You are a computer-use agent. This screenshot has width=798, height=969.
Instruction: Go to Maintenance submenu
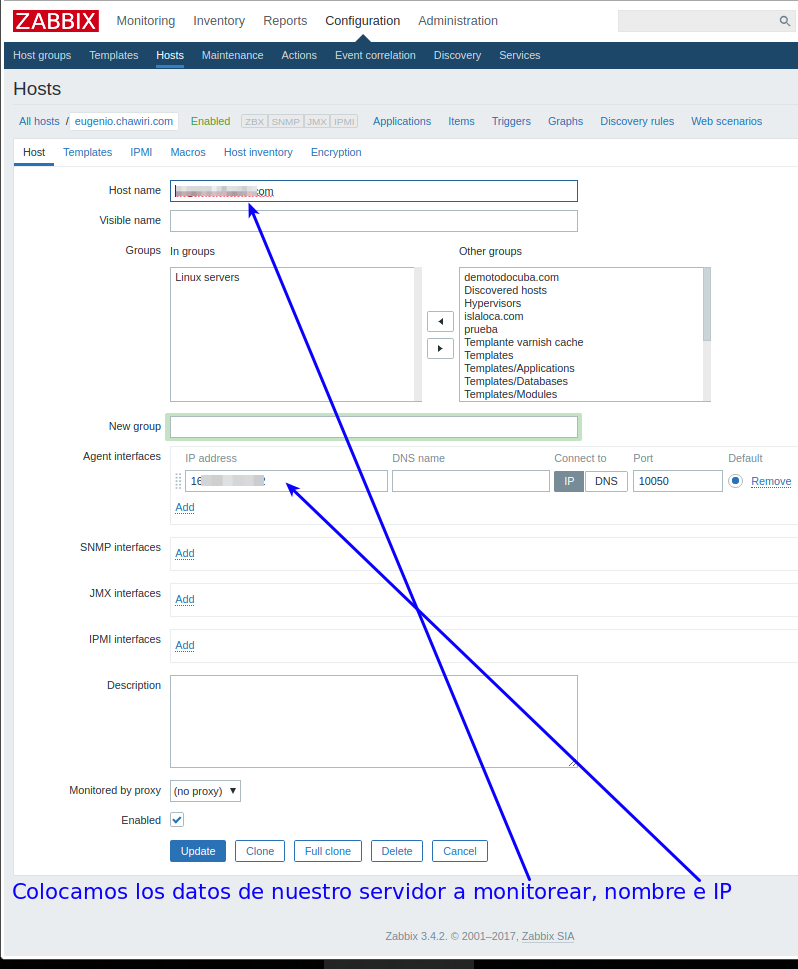pyautogui.click(x=232, y=55)
